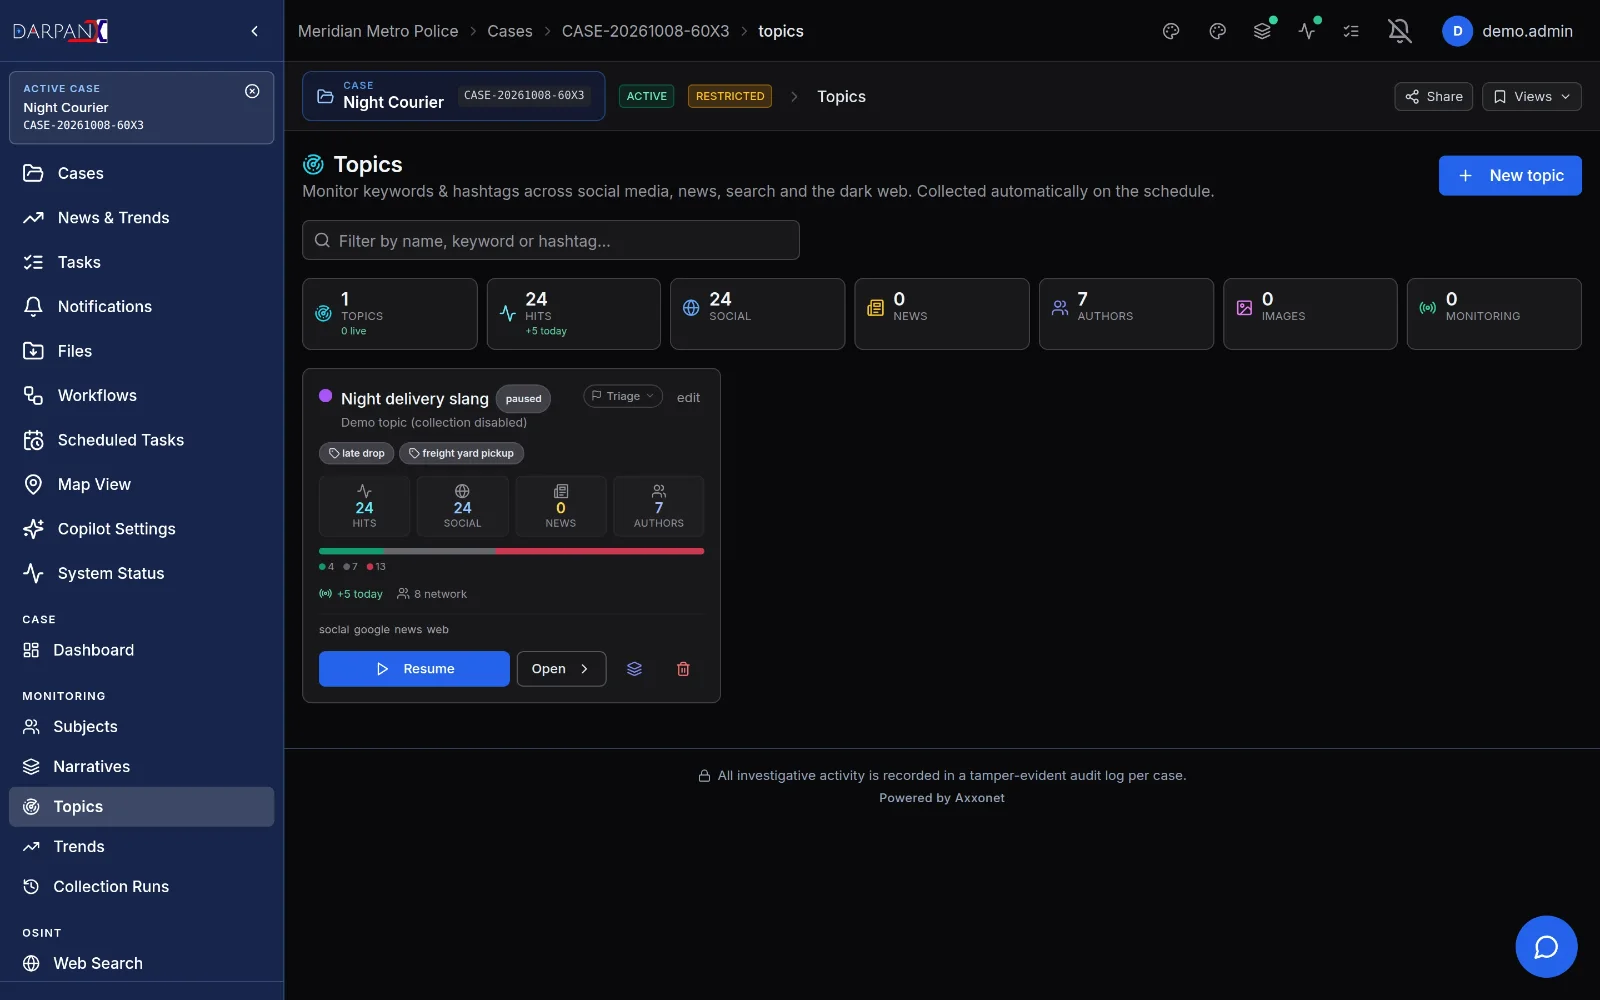
Task: Go to the case Dashboard
Action: [x=141, y=650]
